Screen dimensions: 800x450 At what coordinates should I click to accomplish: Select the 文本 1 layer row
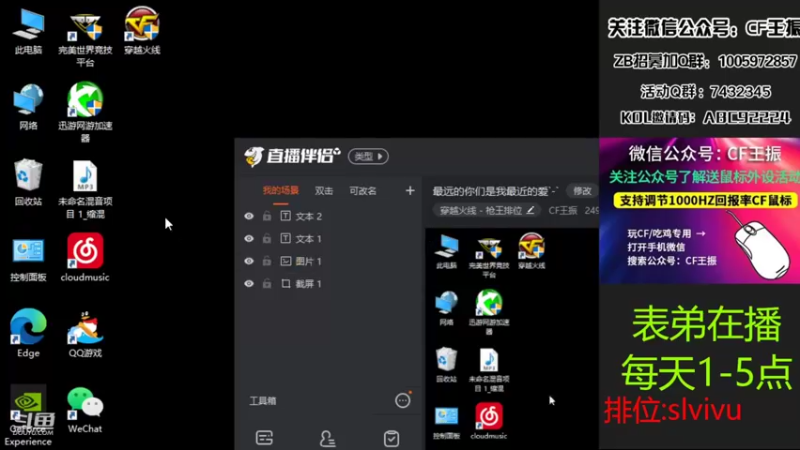click(330, 239)
